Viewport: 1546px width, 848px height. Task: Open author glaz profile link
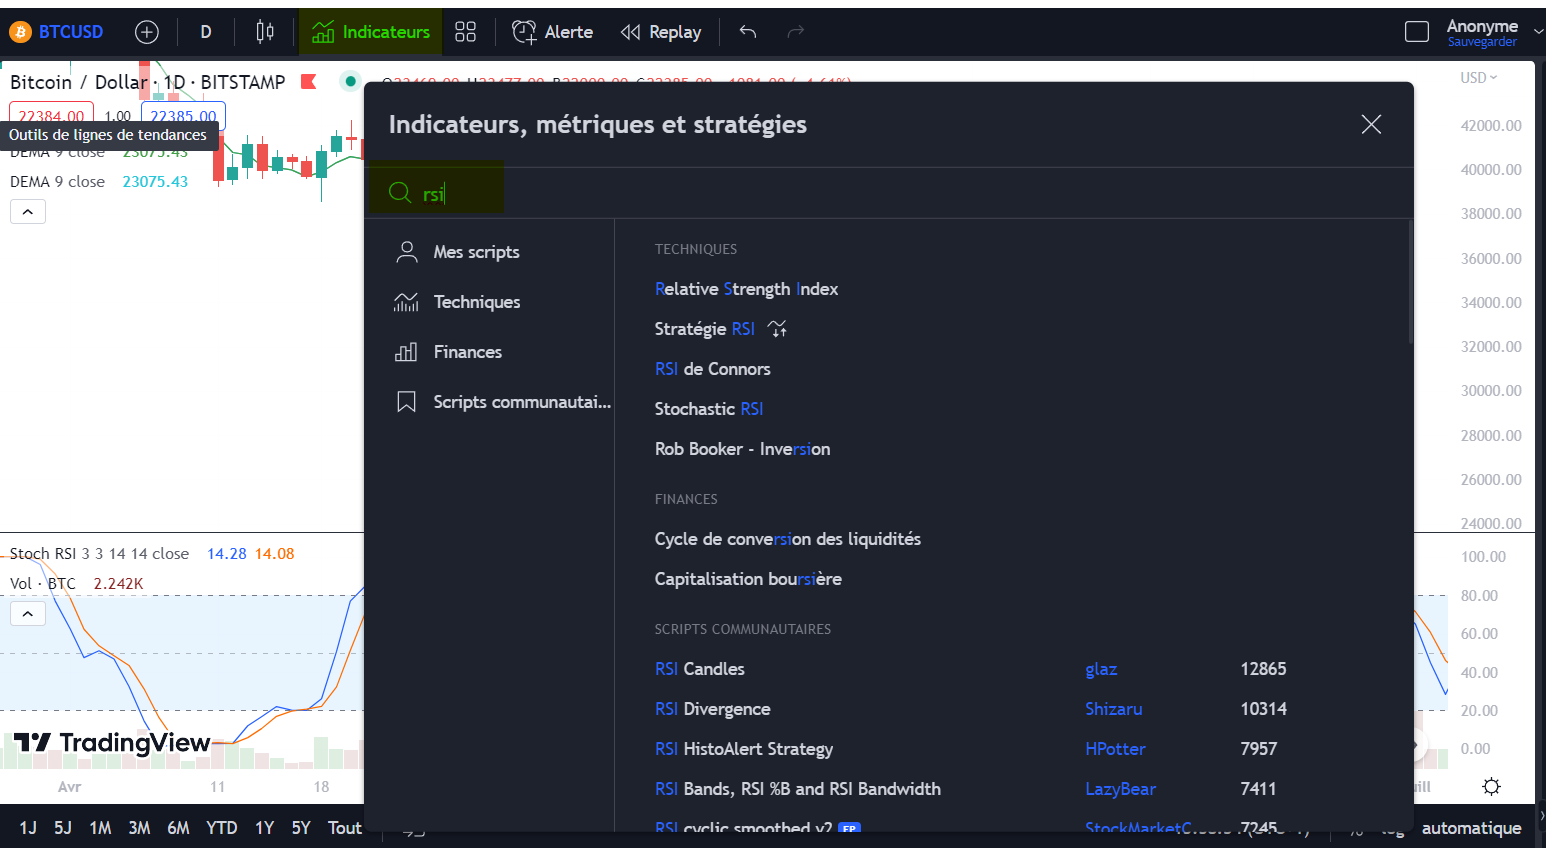tap(1101, 669)
